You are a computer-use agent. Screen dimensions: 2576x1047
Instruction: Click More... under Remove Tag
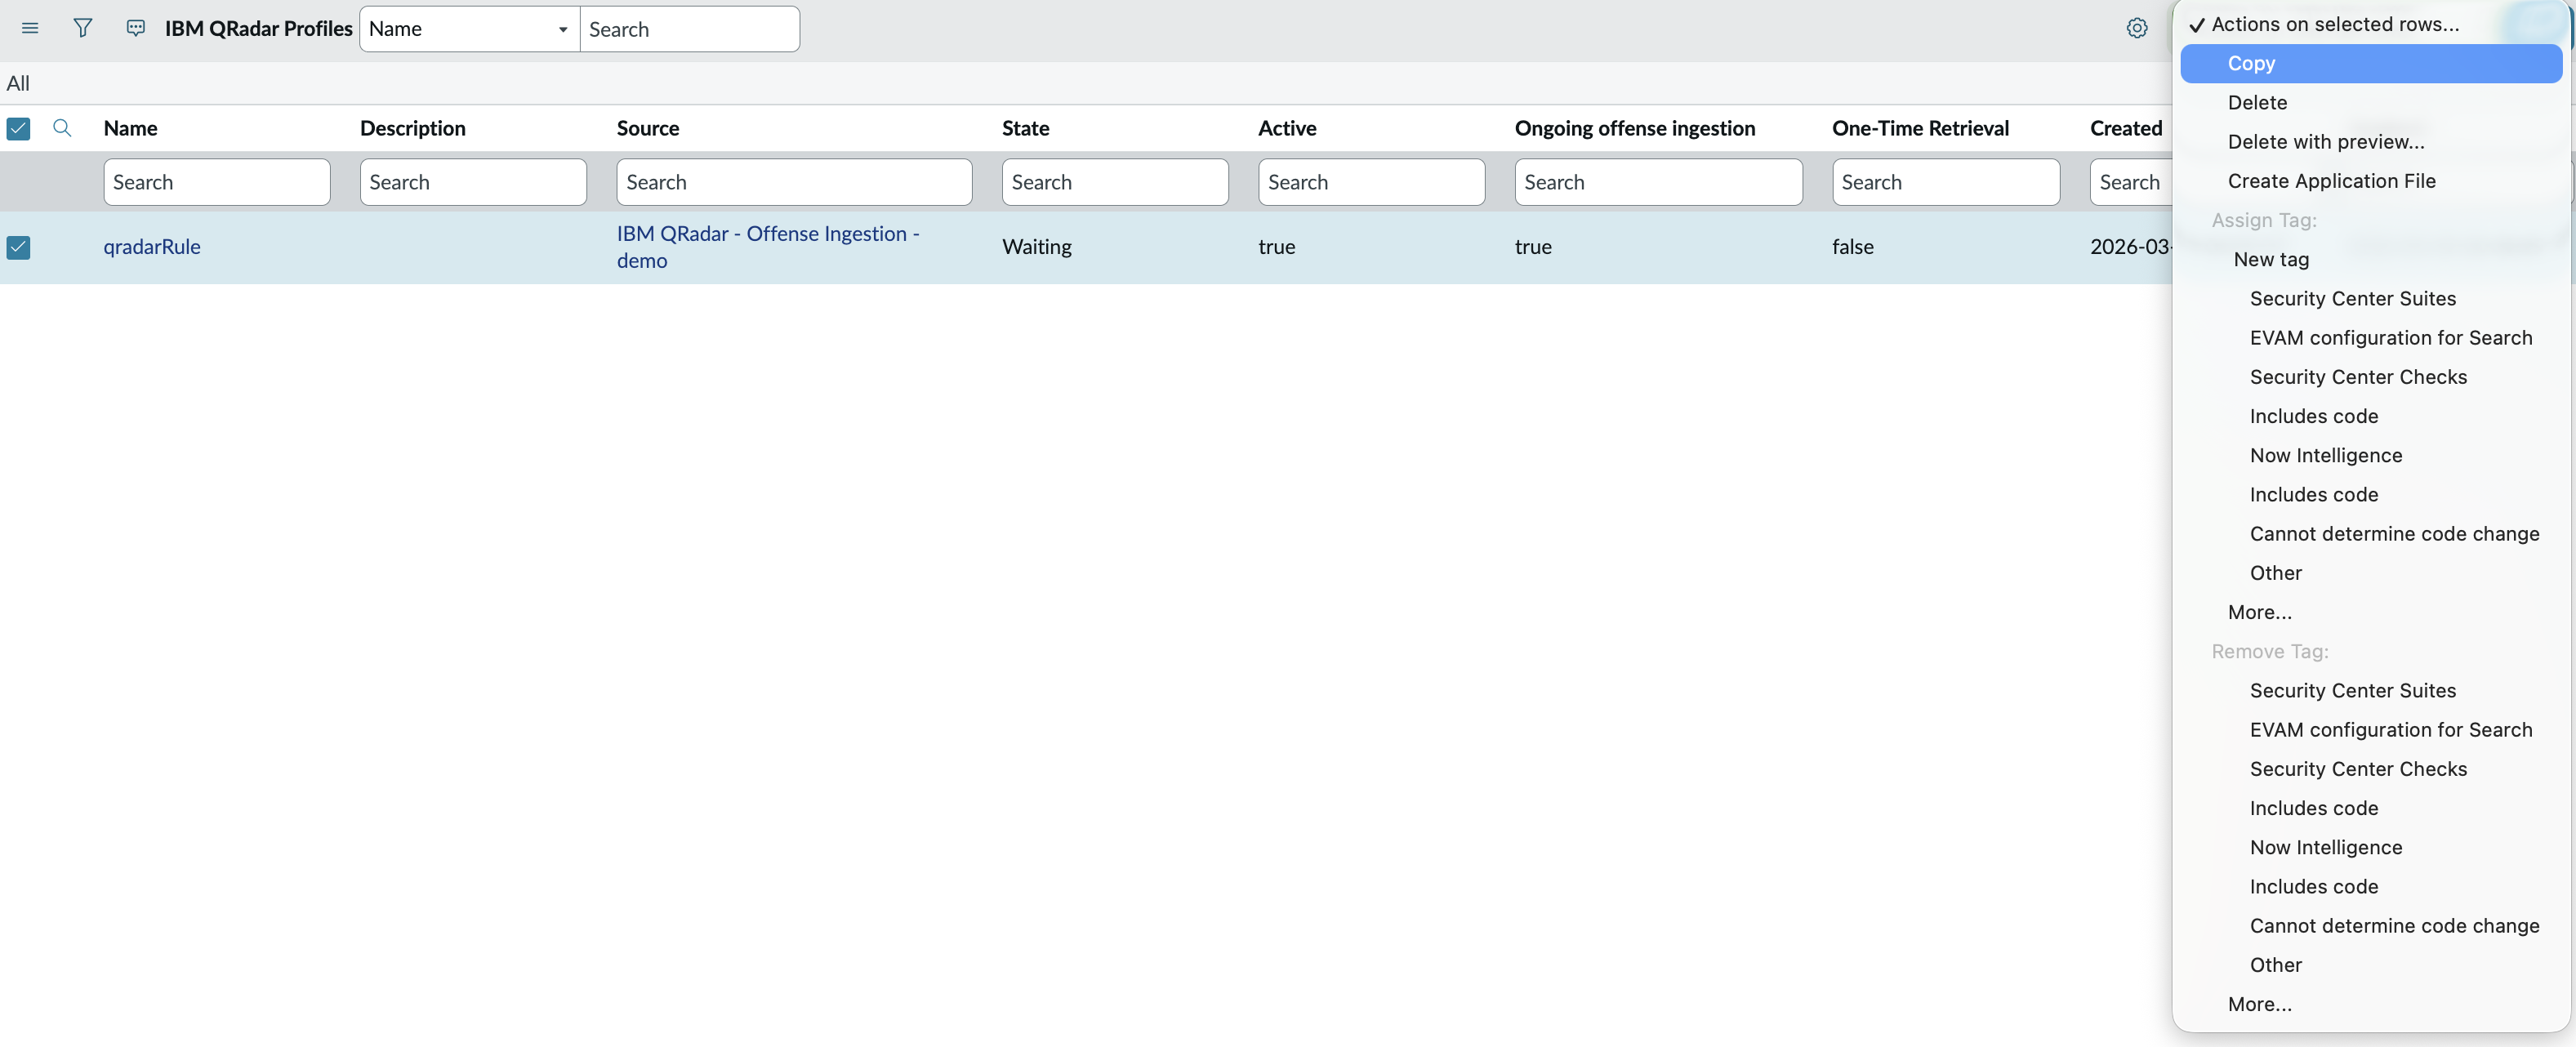2371,1004
